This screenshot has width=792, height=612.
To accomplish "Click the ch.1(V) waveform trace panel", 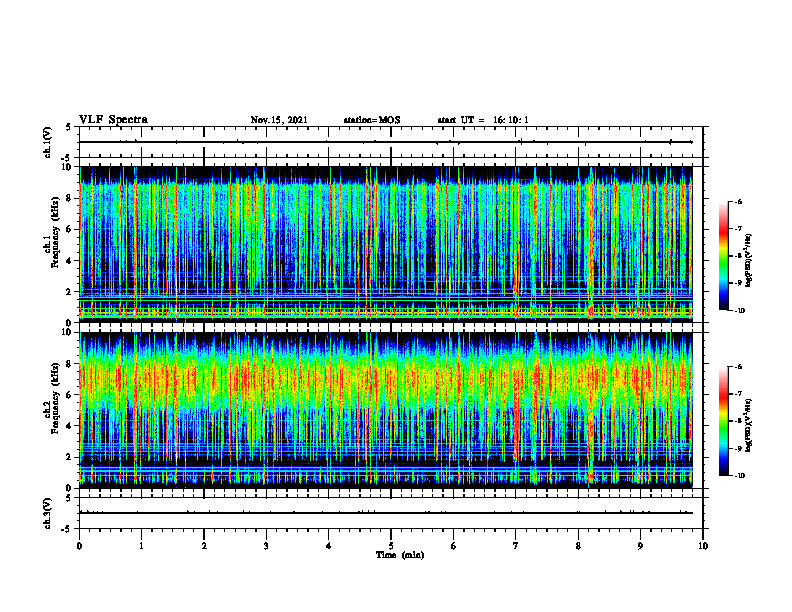I will (x=391, y=142).
